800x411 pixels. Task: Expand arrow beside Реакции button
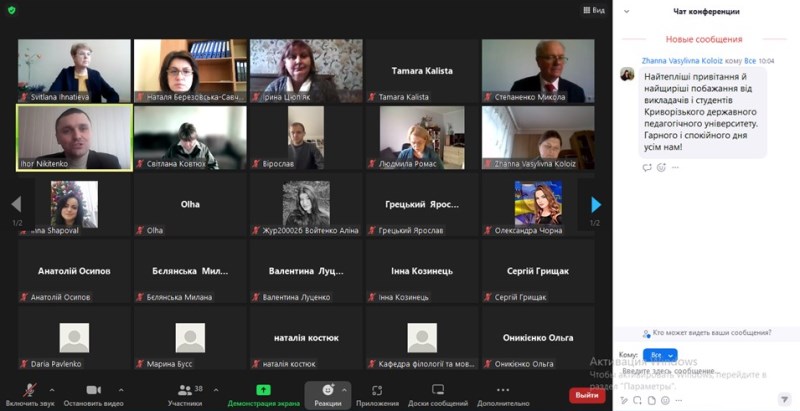click(344, 390)
